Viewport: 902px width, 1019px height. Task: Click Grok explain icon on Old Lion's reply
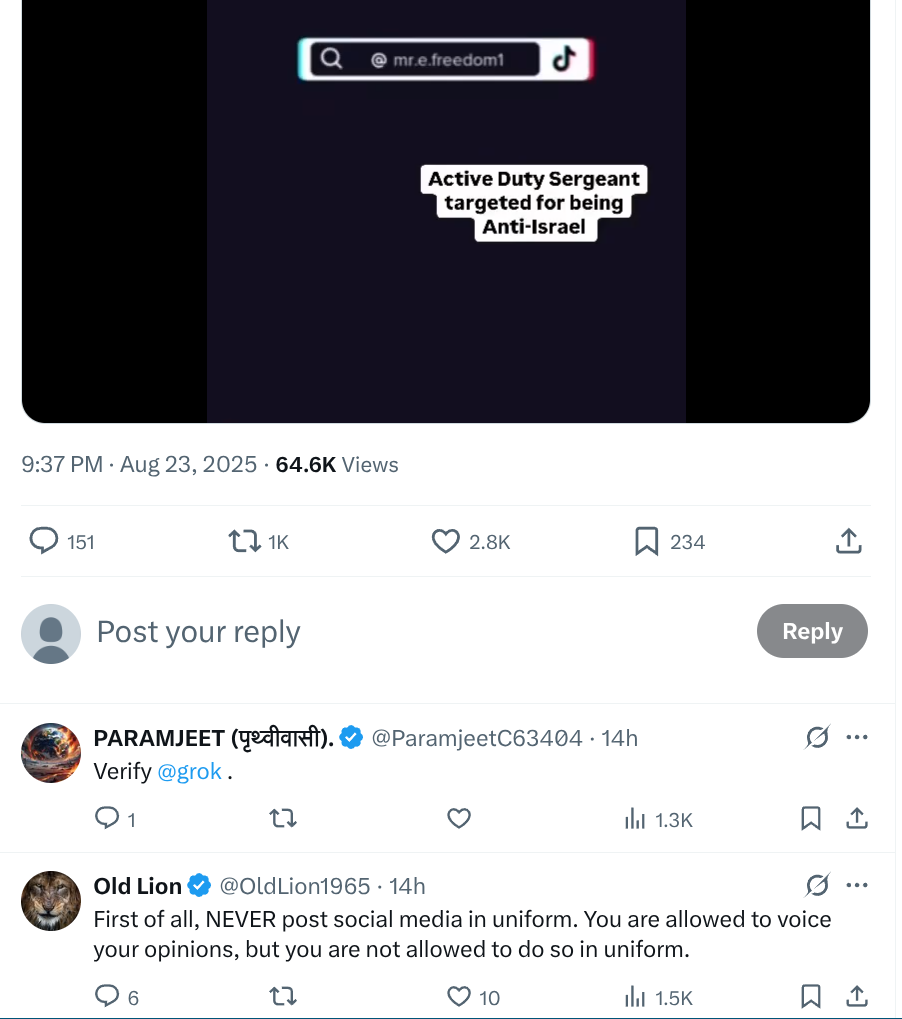(817, 886)
